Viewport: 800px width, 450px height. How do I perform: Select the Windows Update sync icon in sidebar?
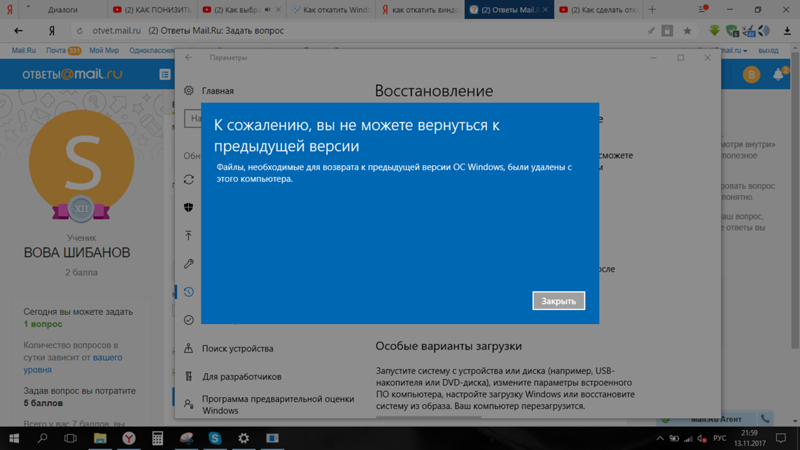(x=189, y=180)
